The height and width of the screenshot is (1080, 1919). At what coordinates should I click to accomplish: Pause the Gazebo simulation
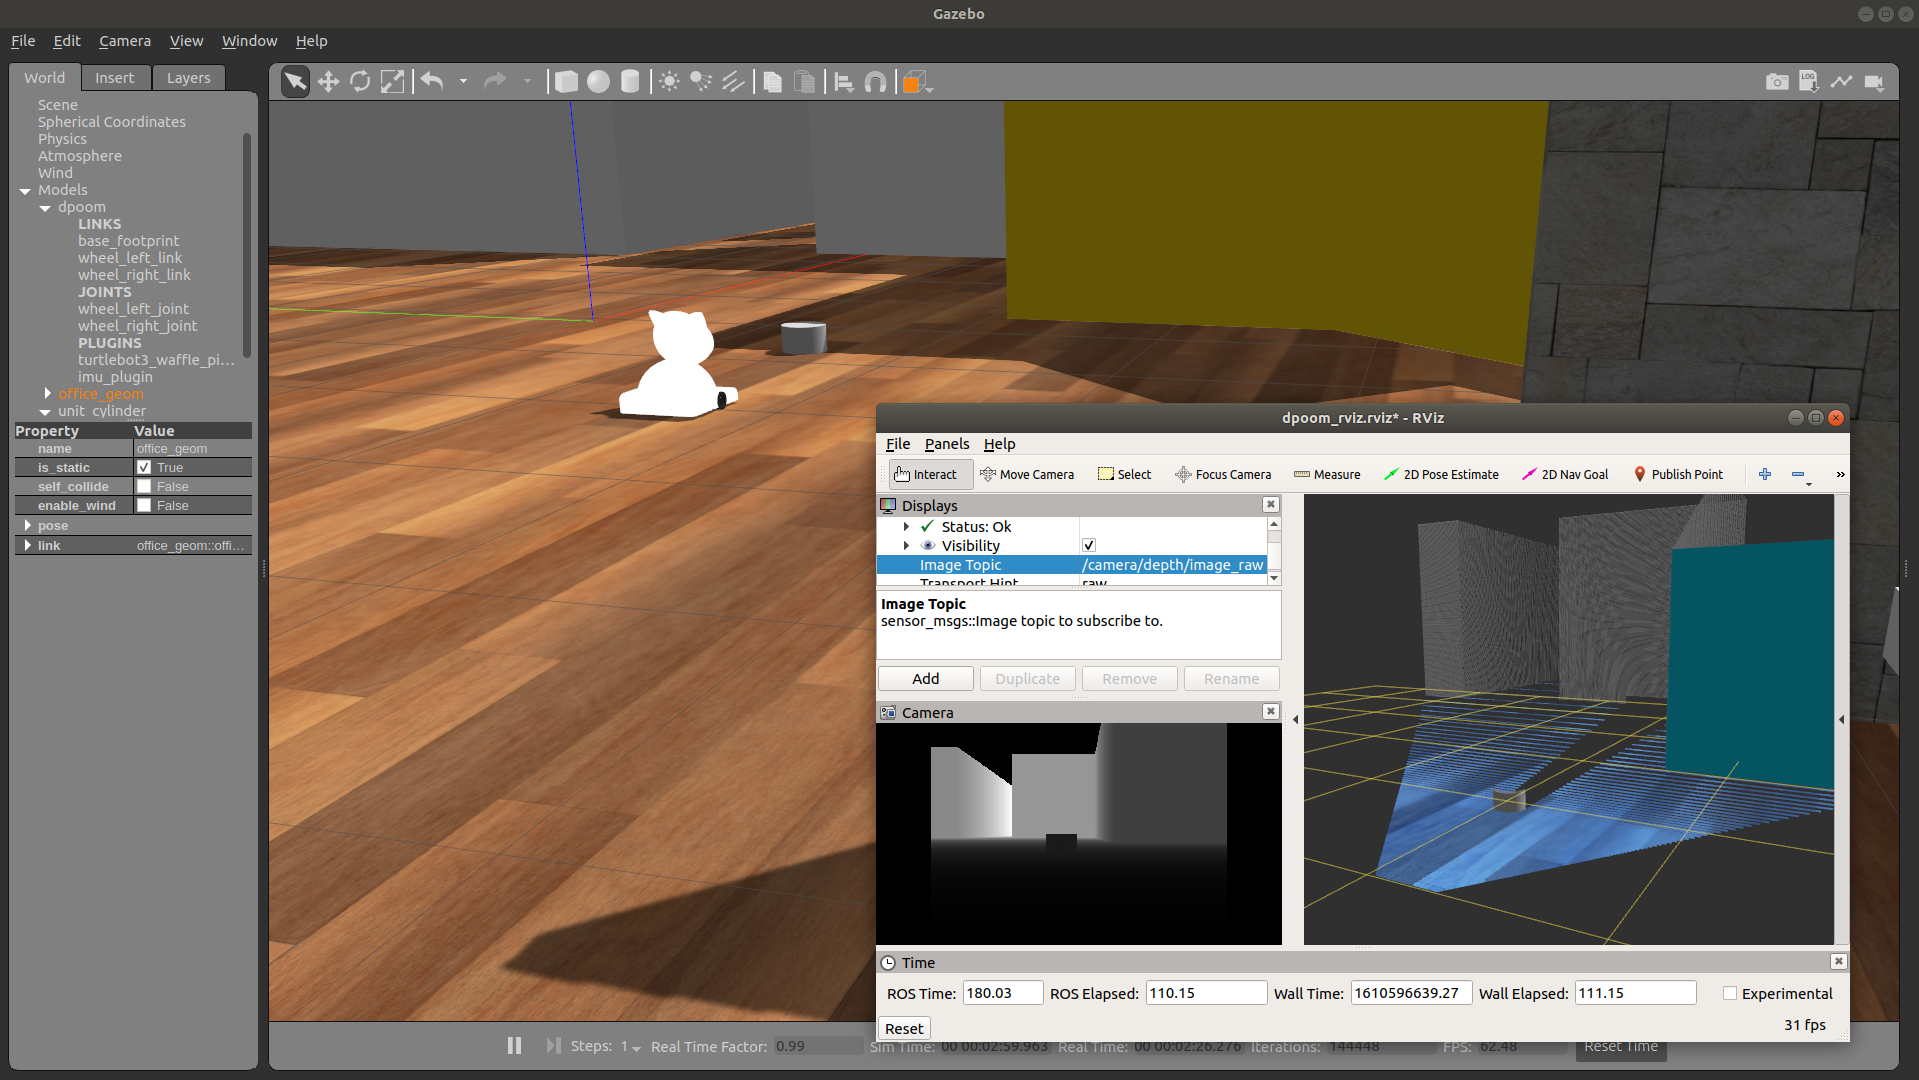point(514,1046)
